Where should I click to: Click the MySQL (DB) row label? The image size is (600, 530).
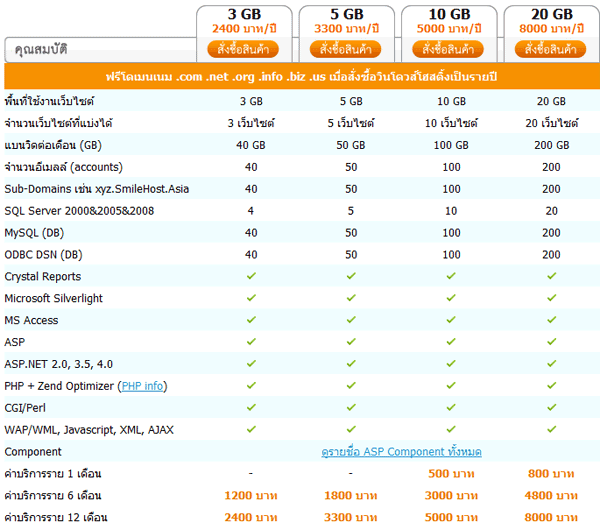point(34,233)
